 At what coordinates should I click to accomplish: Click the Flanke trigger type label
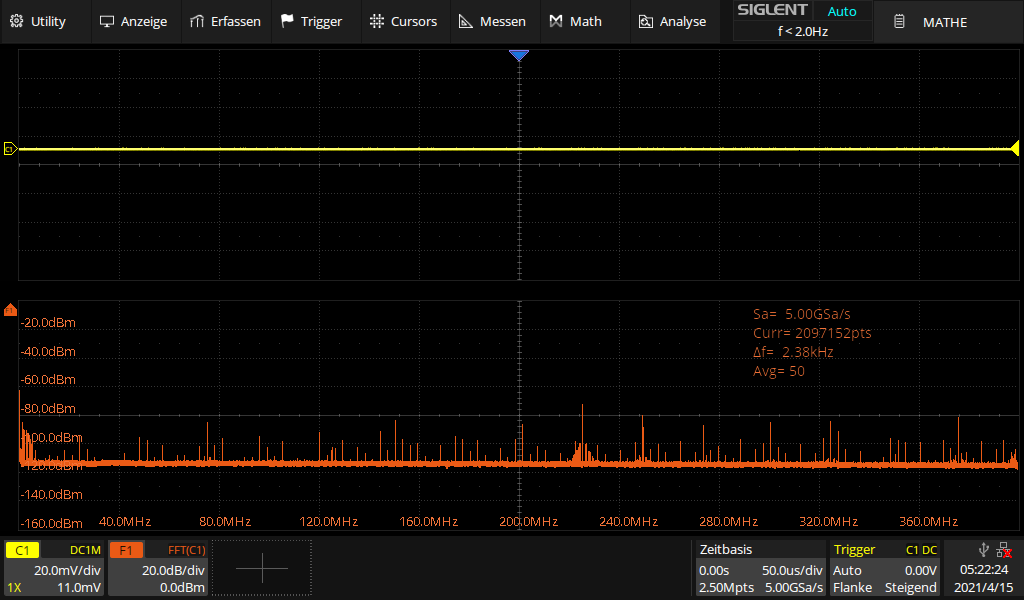point(852,588)
